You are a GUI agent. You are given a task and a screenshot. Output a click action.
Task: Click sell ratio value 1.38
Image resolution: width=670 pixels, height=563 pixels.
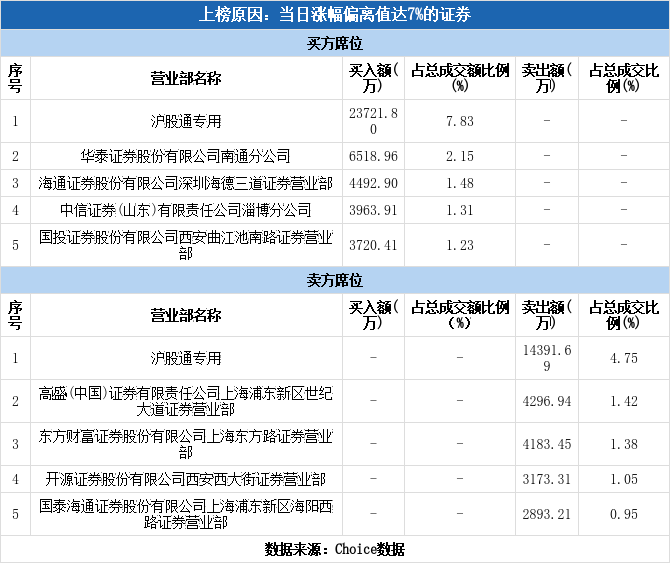click(624, 444)
